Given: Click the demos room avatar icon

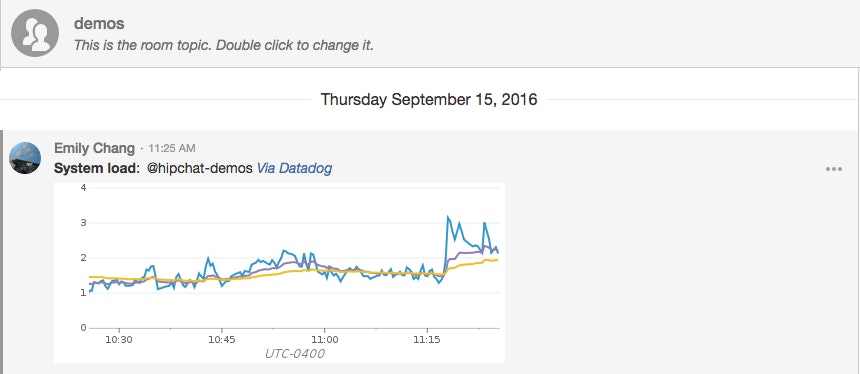Looking at the screenshot, I should click(35, 33).
